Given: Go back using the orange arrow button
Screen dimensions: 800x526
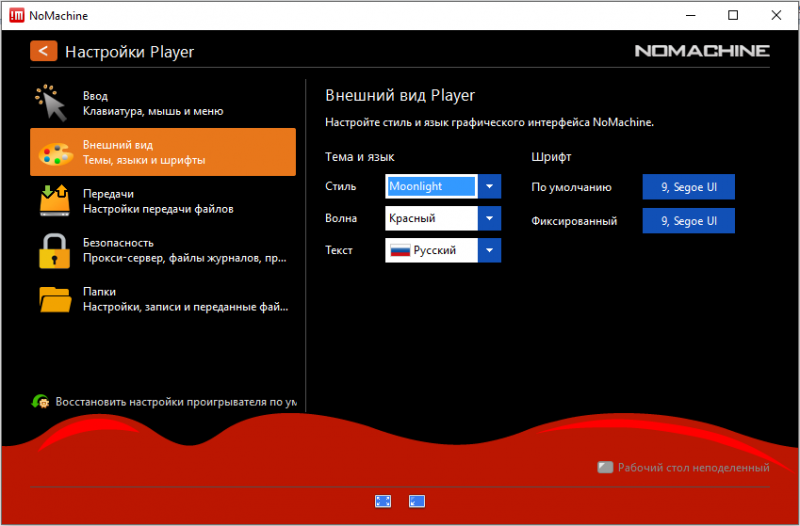Looking at the screenshot, I should pos(43,51).
